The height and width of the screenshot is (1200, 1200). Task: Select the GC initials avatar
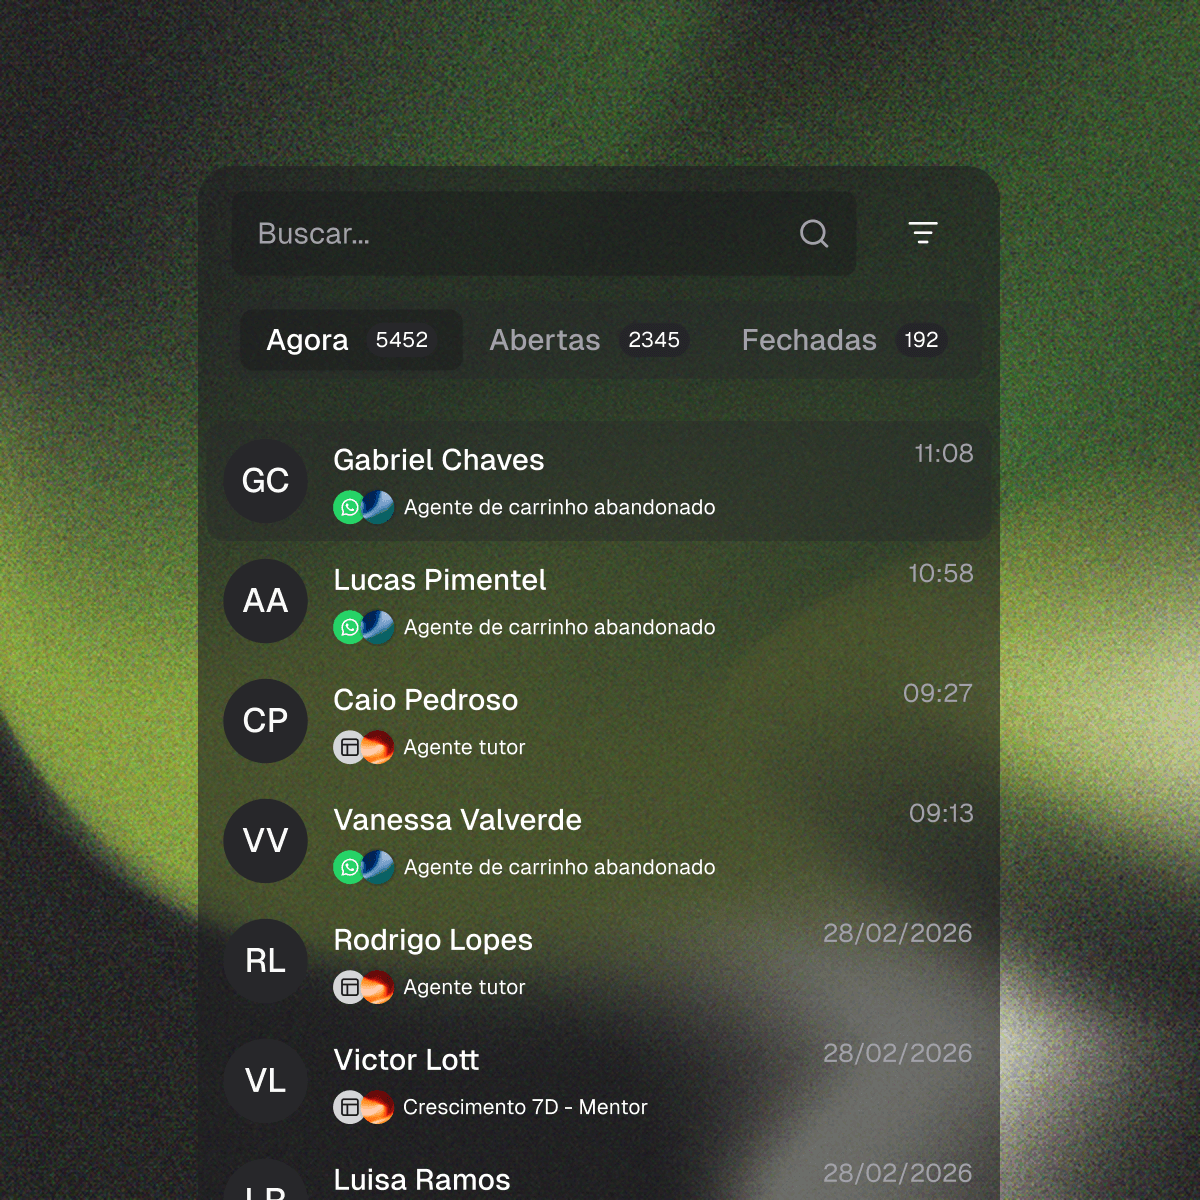click(265, 481)
